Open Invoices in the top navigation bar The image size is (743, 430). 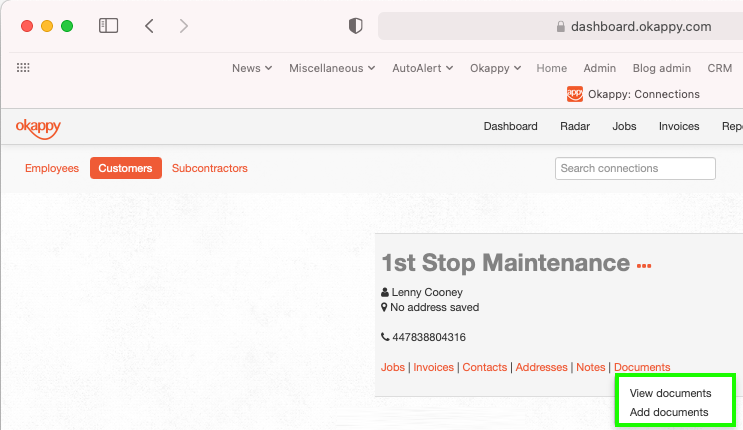679,126
